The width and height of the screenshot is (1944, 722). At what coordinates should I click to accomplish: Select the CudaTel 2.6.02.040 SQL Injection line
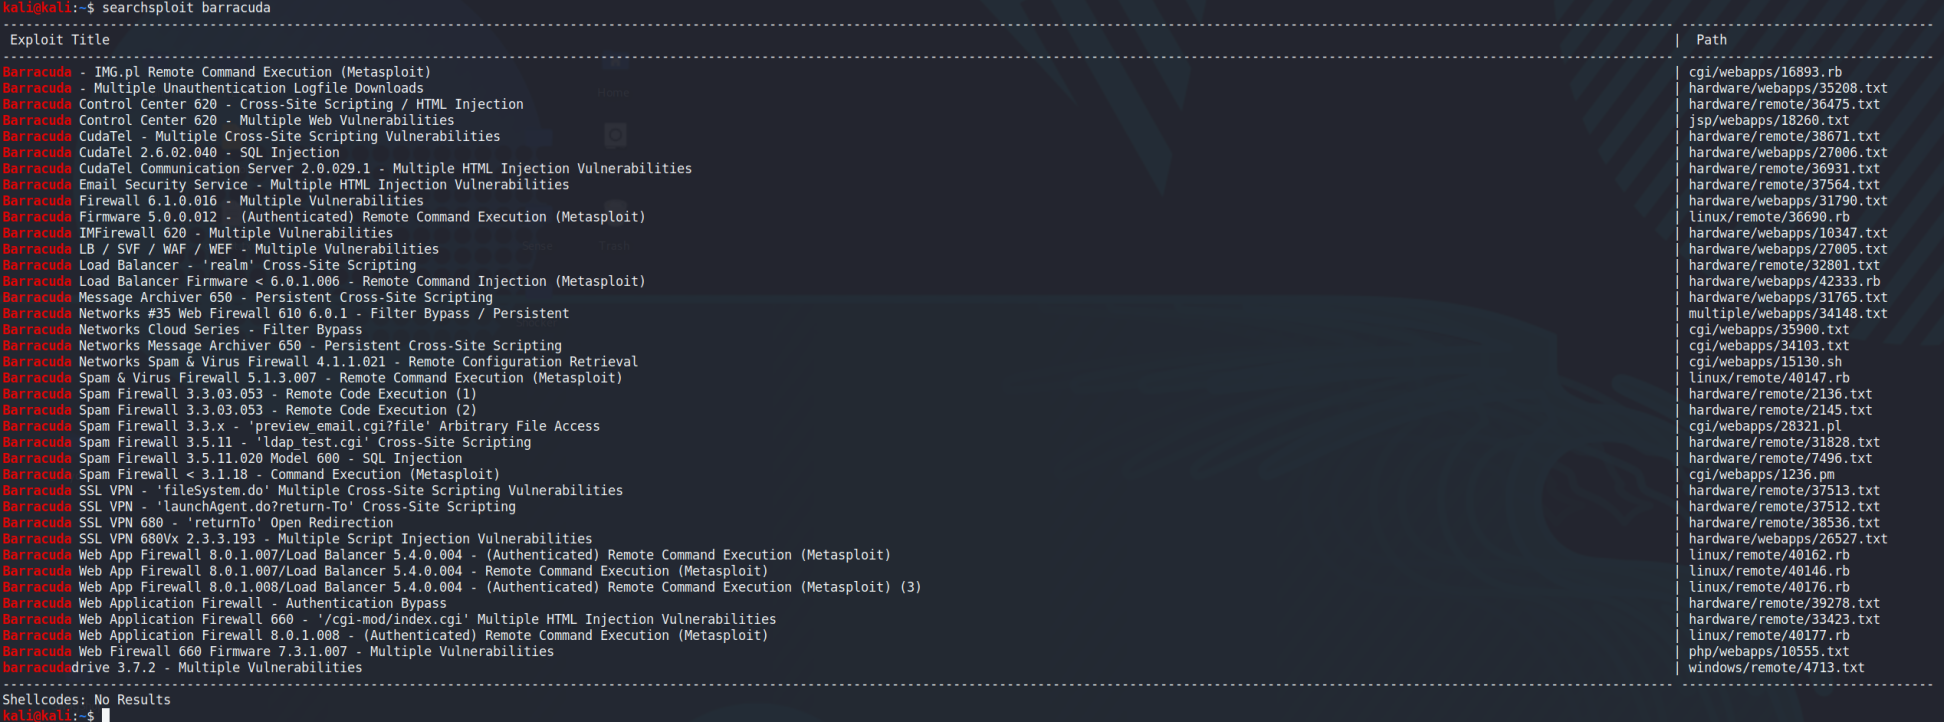171,153
